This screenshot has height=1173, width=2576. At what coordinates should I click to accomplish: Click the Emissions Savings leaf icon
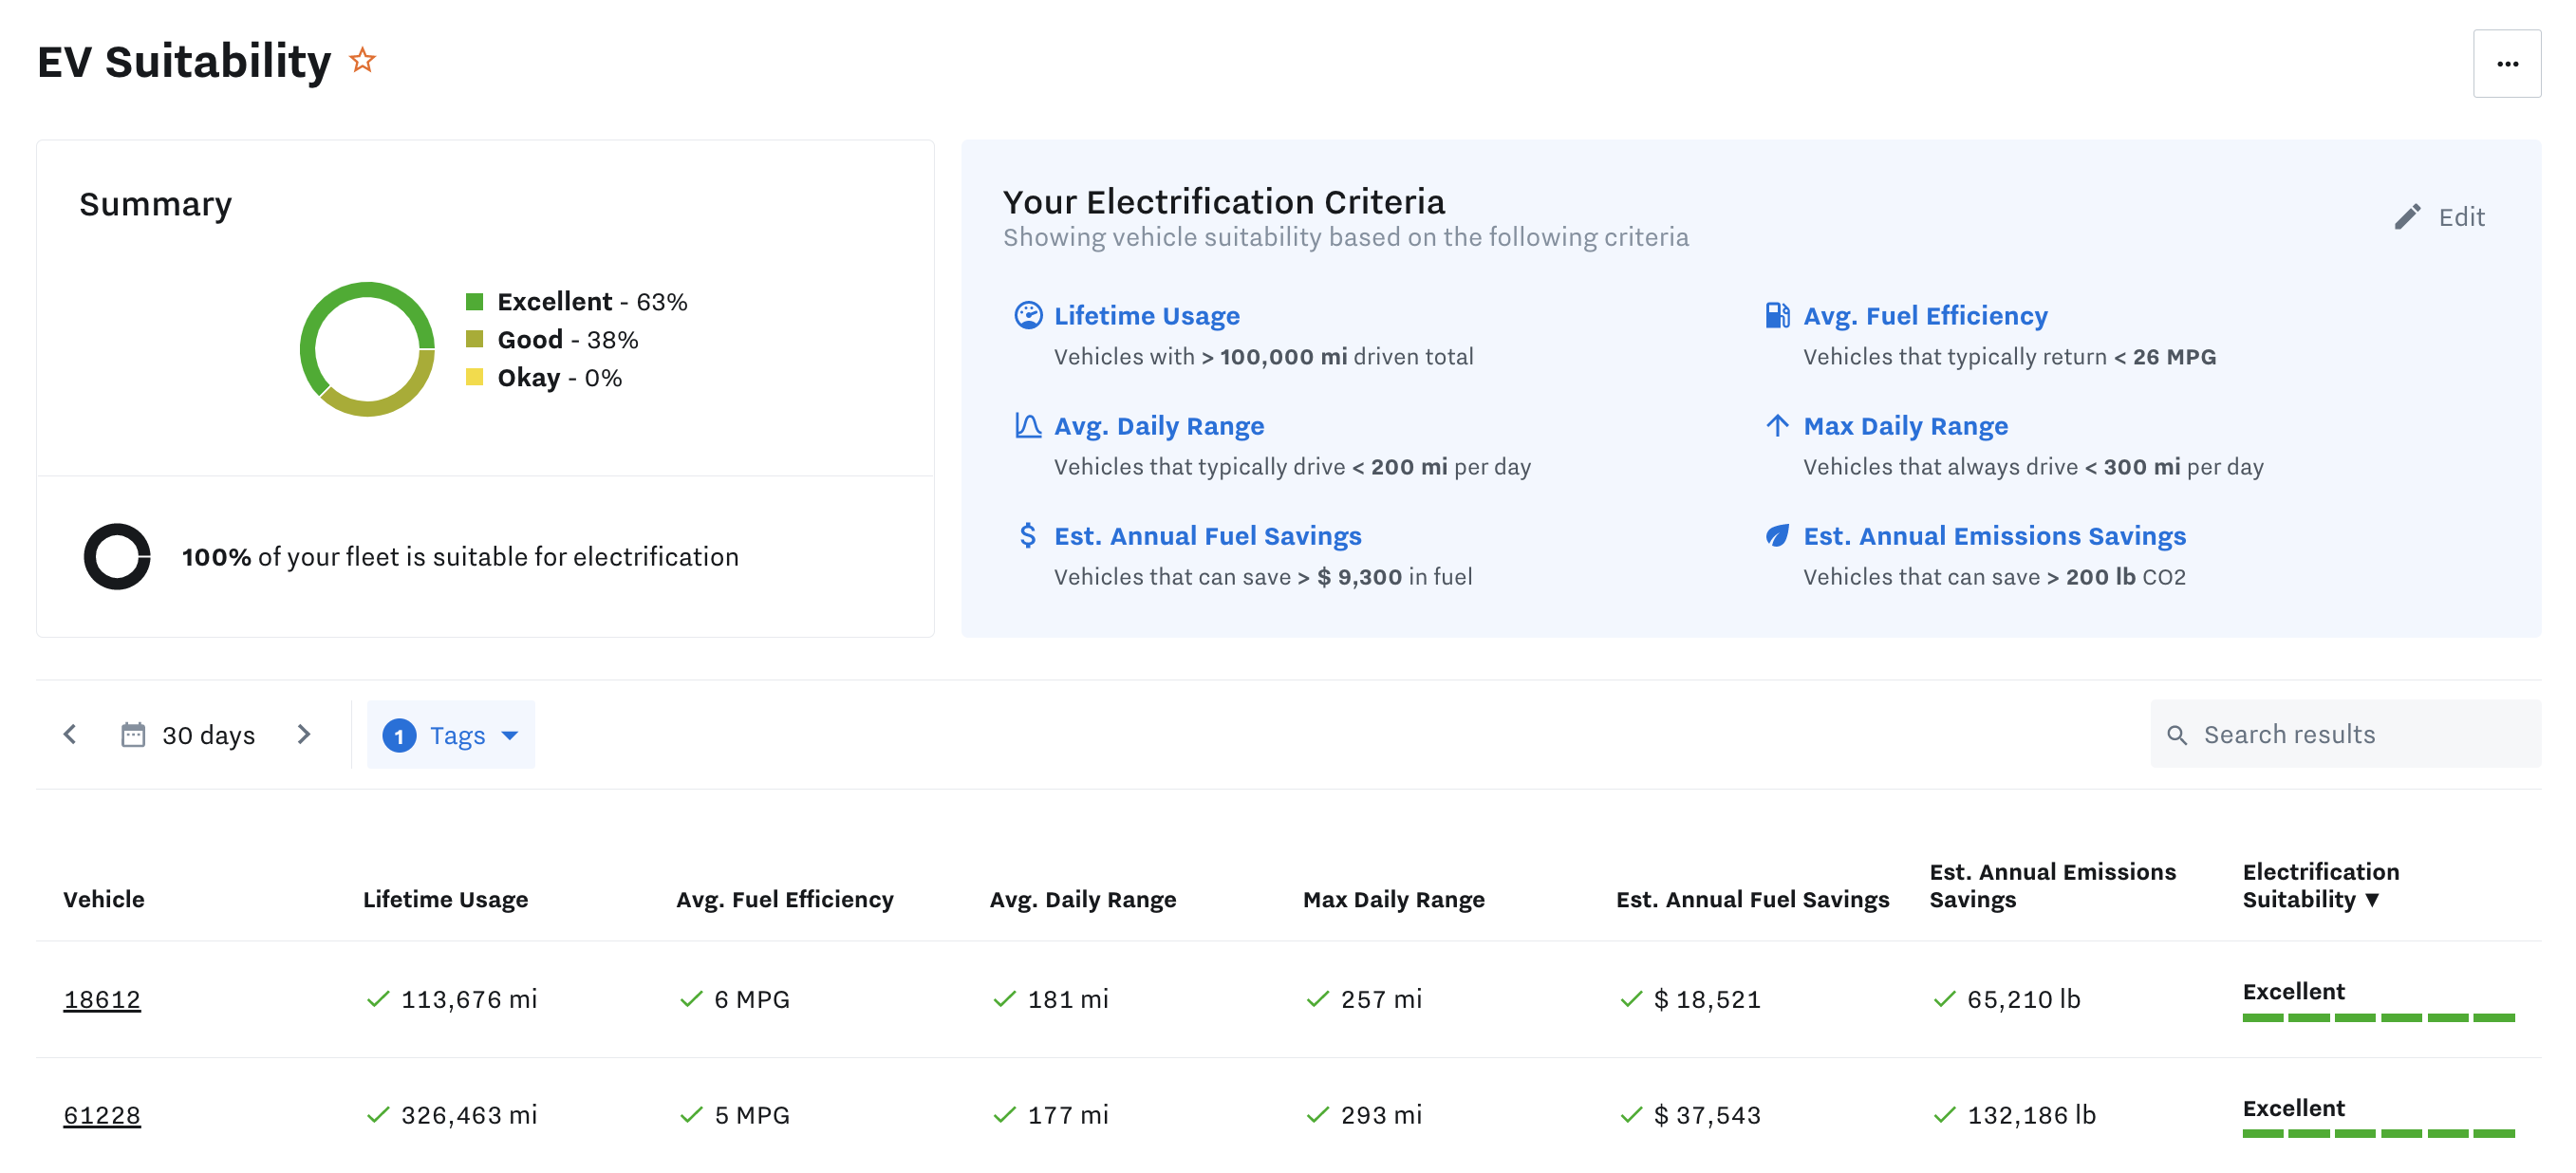(x=1776, y=536)
